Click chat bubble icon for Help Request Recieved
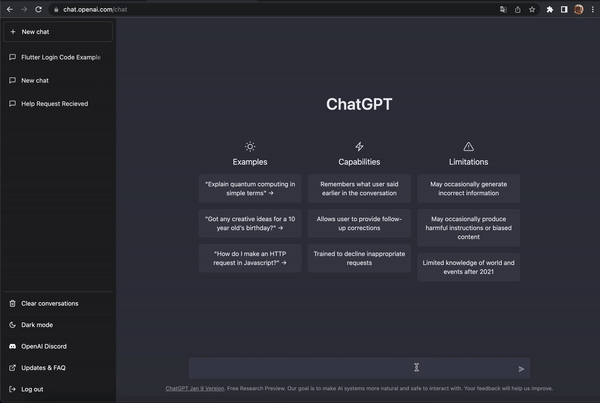The height and width of the screenshot is (403, 600). tap(13, 103)
